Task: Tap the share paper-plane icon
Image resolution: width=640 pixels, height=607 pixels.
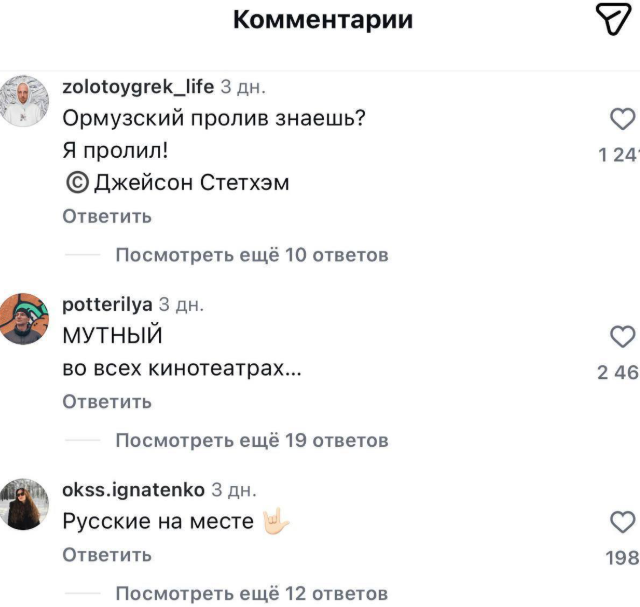Action: (611, 20)
